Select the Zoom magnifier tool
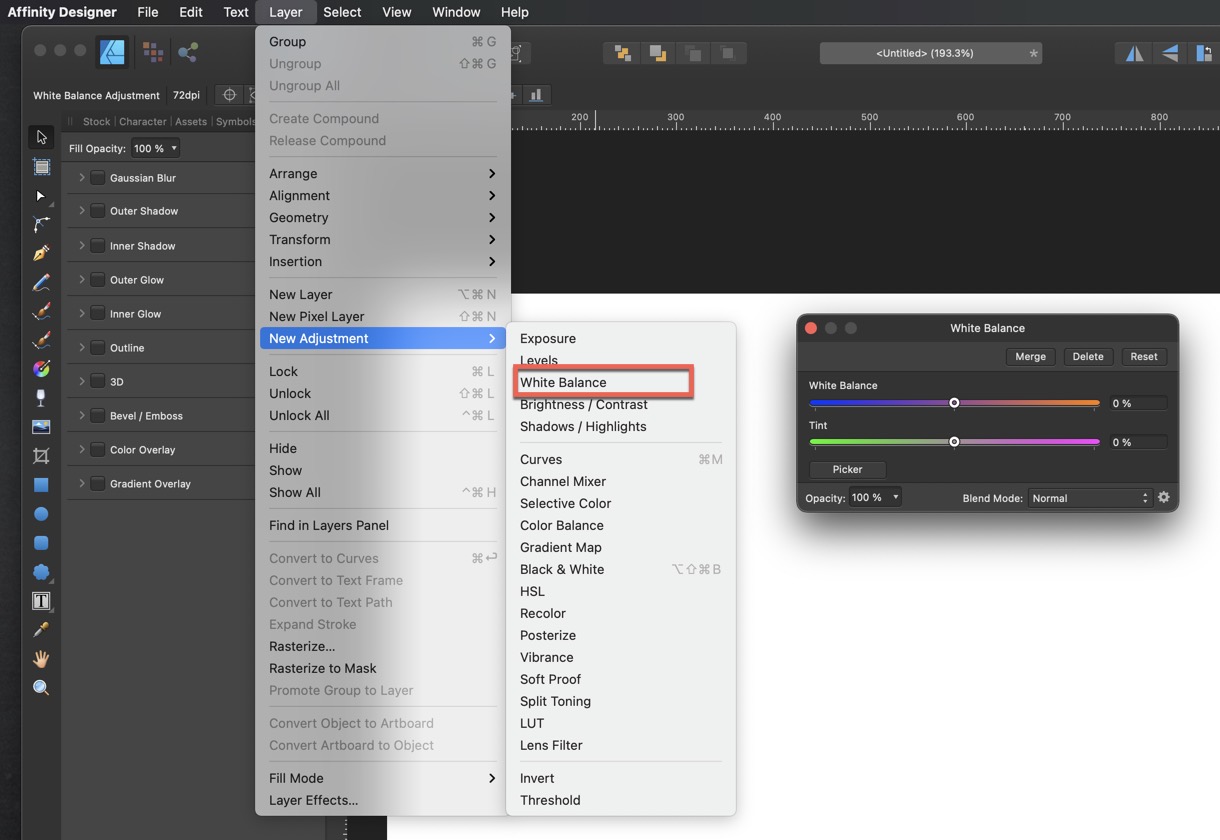 pos(41,688)
